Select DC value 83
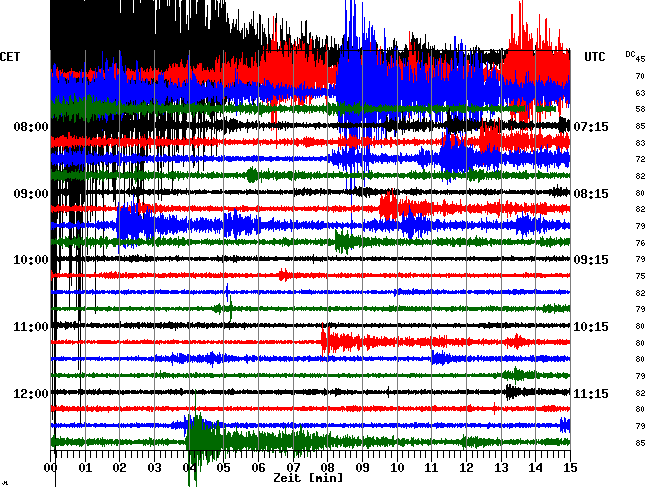The height and width of the screenshot is (494, 650). pos(640,143)
